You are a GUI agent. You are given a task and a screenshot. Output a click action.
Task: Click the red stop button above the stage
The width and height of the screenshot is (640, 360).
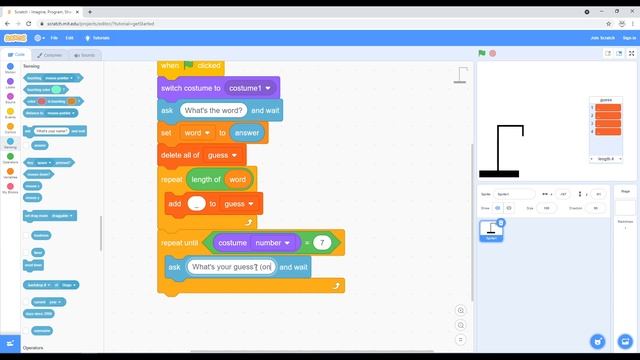tap(493, 53)
